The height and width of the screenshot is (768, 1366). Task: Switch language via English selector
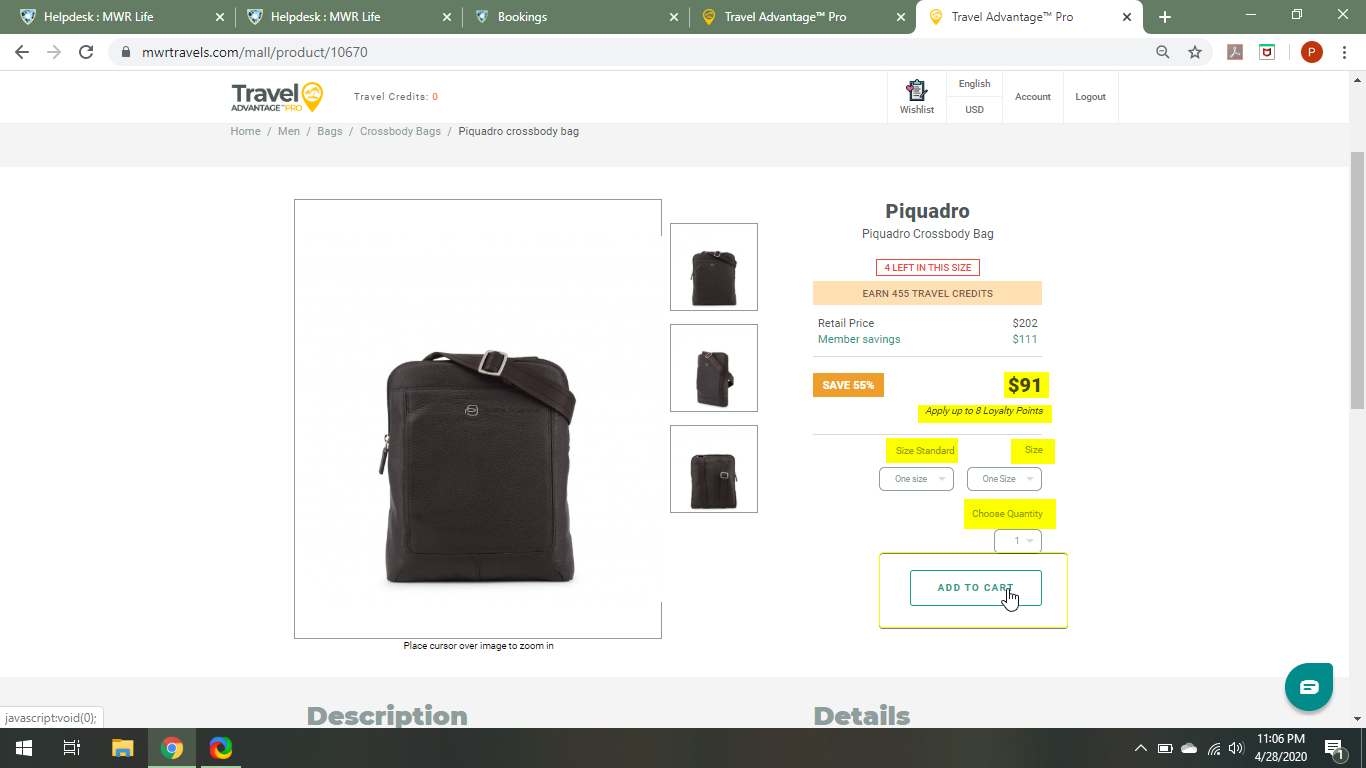click(x=974, y=84)
